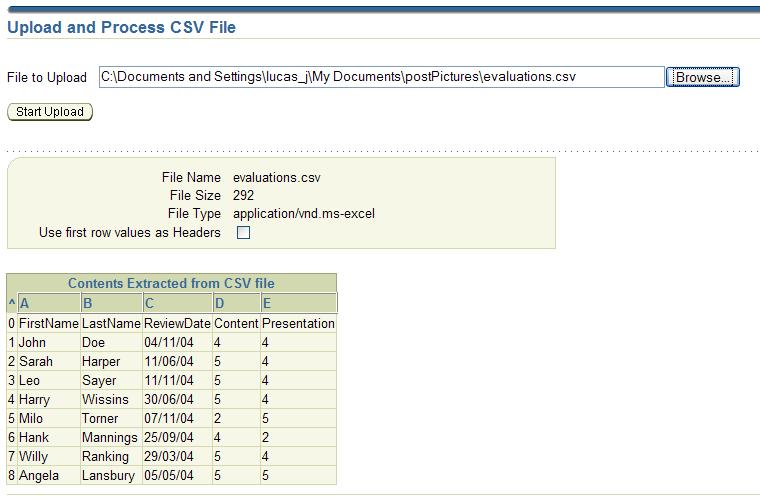Sort by column C header

149,303
